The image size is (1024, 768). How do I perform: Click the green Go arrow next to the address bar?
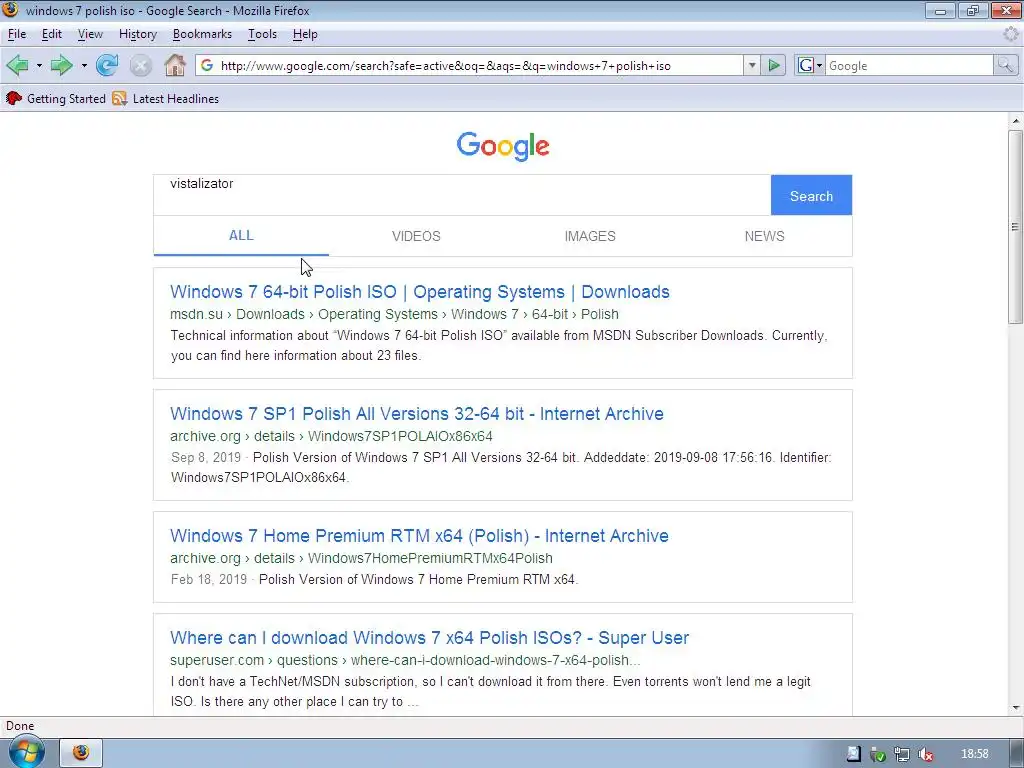774,65
